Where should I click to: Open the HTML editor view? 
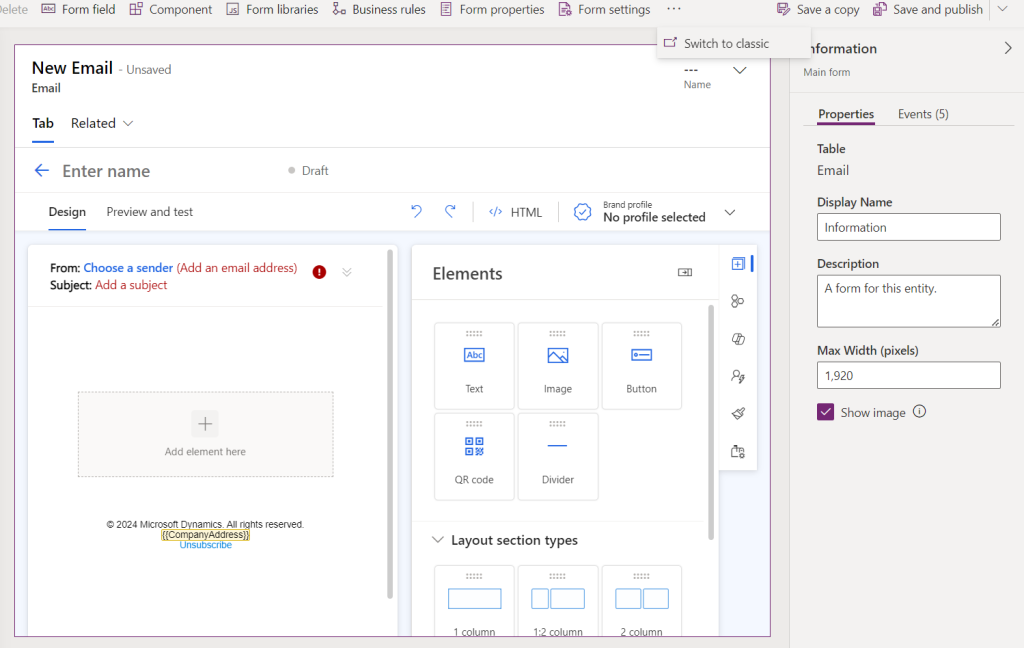(x=515, y=212)
